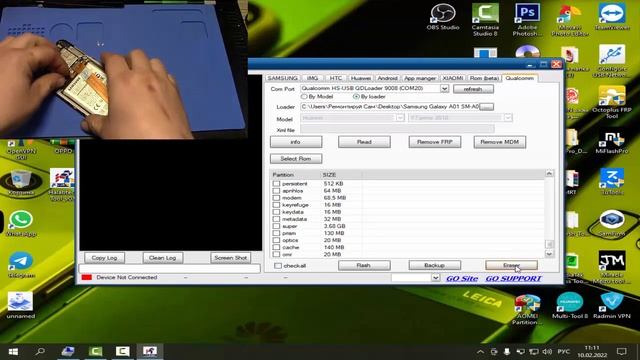Open the volume speaker tray icon
This screenshot has width=640, height=360.
pyautogui.click(x=547, y=351)
